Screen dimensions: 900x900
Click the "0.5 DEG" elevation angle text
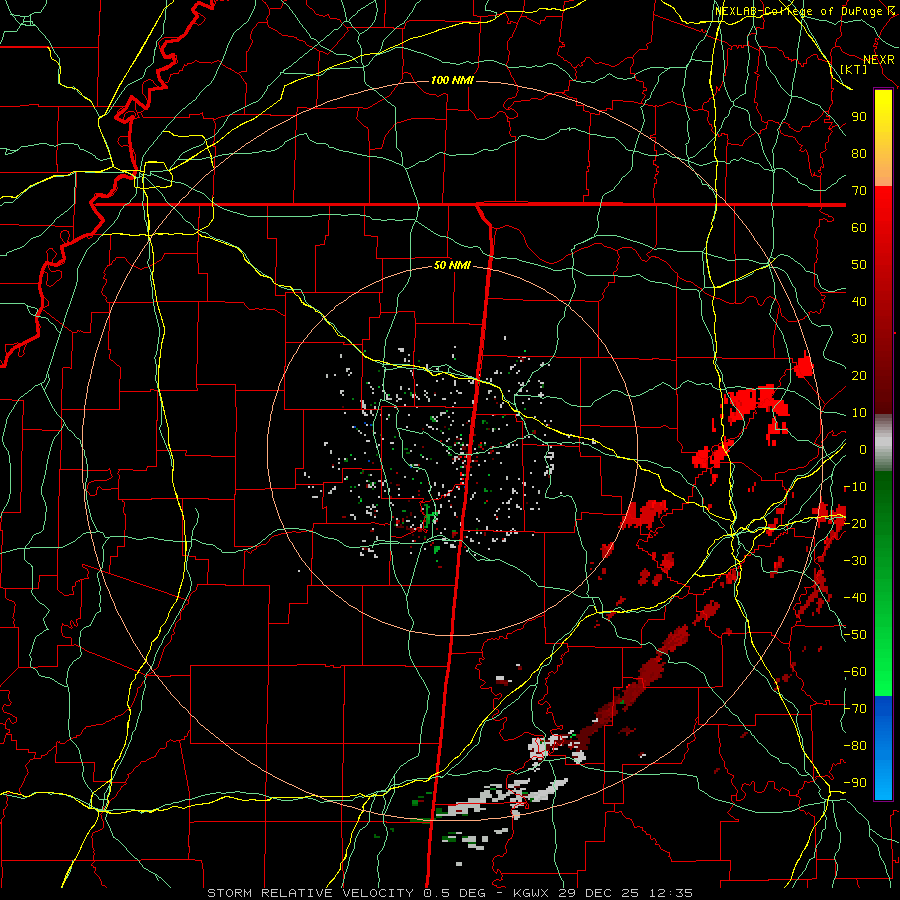(x=455, y=893)
